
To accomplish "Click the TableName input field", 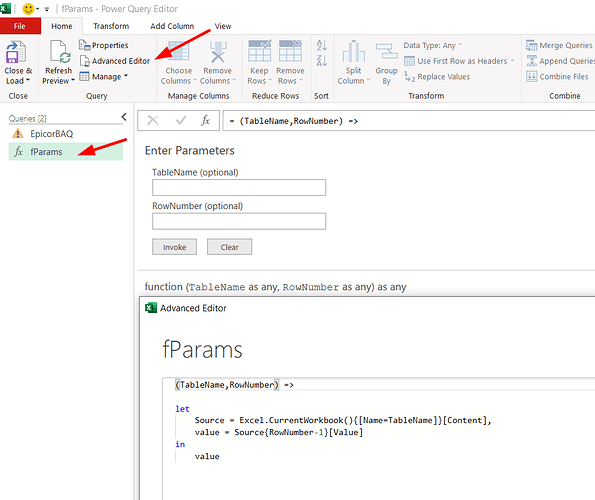I will pos(239,187).
